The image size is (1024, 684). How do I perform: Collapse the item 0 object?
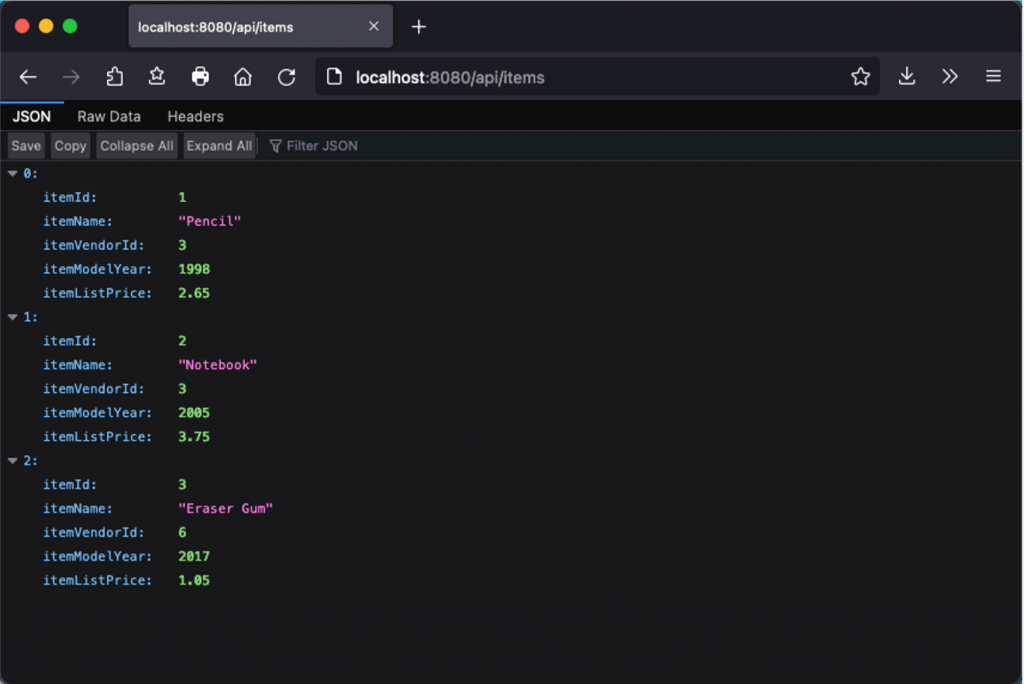(x=12, y=174)
